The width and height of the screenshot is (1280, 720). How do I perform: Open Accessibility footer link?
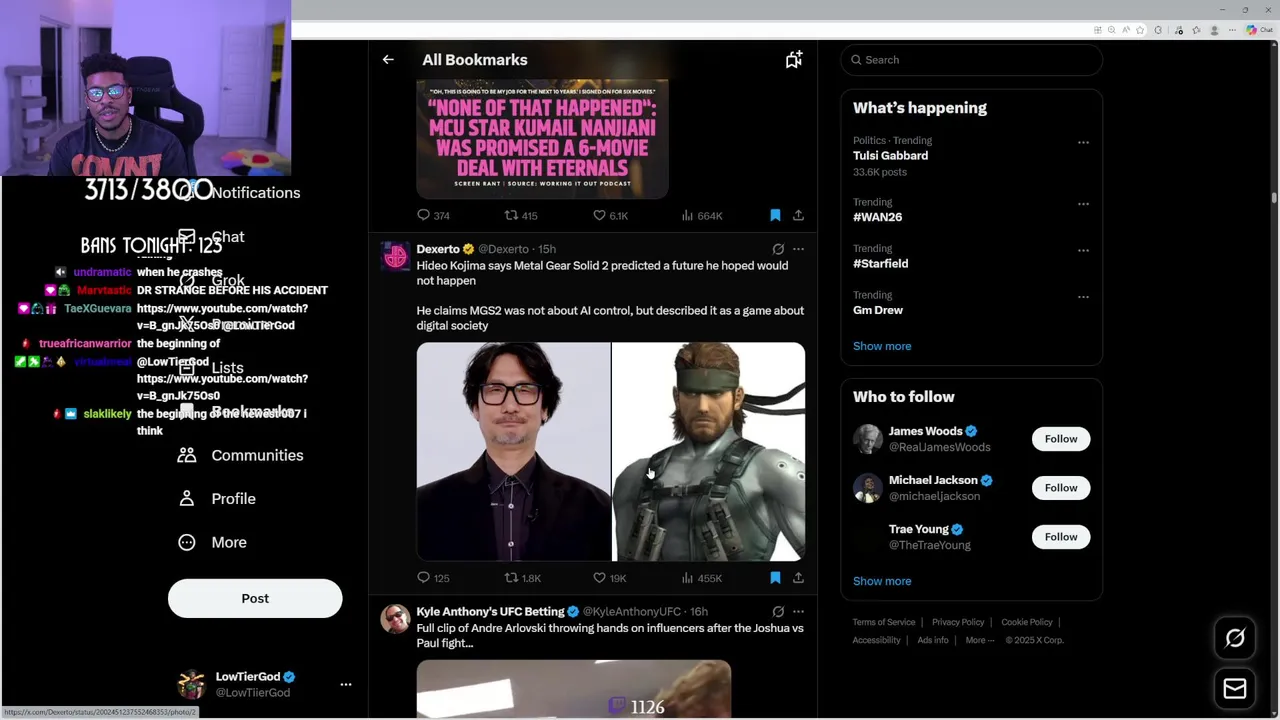pos(877,640)
